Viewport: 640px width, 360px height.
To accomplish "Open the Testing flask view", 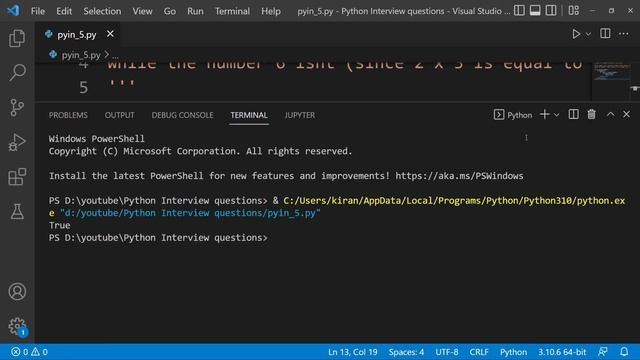I will click(17, 211).
